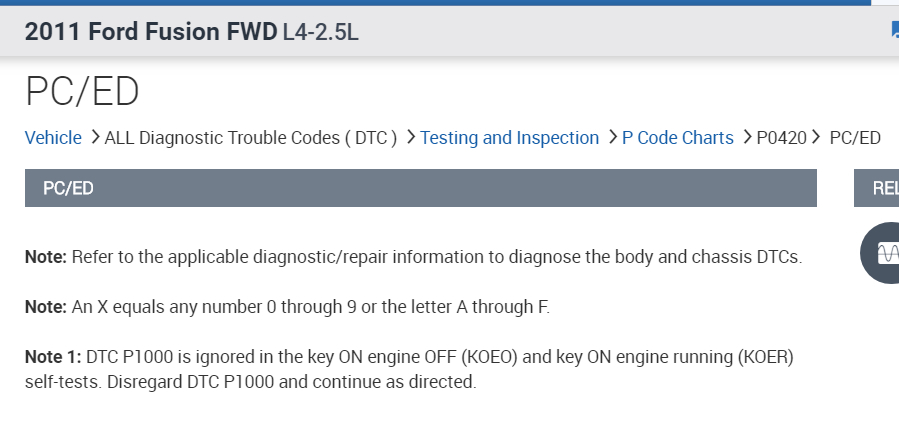The image size is (899, 427).
Task: Open the REL panel header on right
Action: tap(882, 188)
